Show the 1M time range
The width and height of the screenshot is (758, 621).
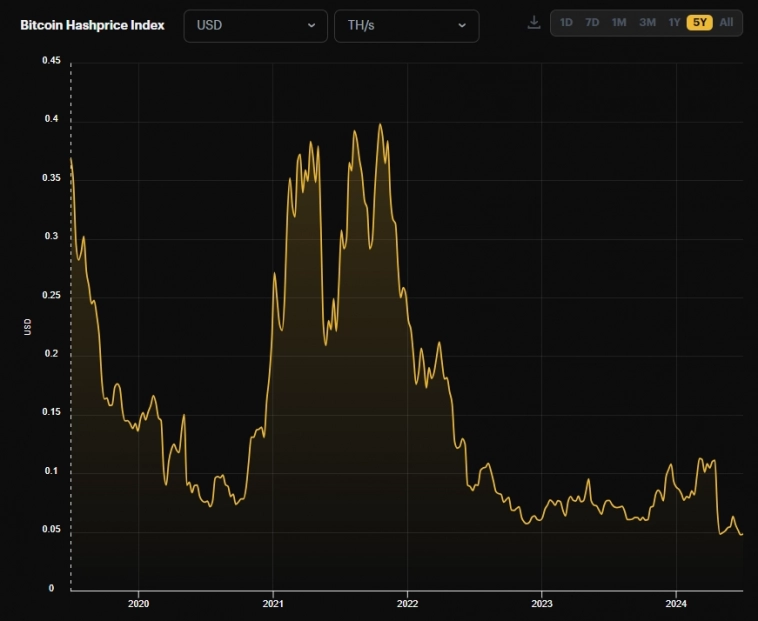click(x=619, y=22)
